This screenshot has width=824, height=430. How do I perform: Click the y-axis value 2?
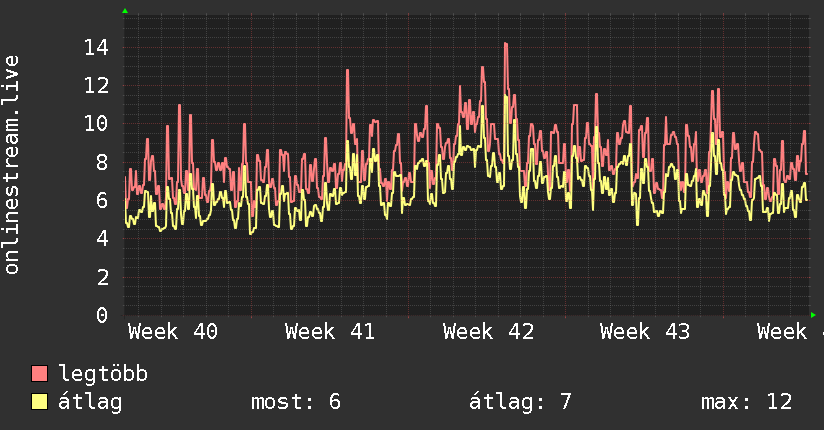[102, 277]
